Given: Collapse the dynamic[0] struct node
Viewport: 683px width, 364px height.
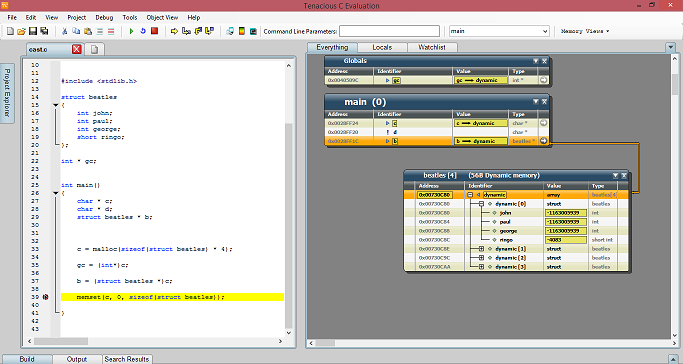Looking at the screenshot, I should pos(481,204).
